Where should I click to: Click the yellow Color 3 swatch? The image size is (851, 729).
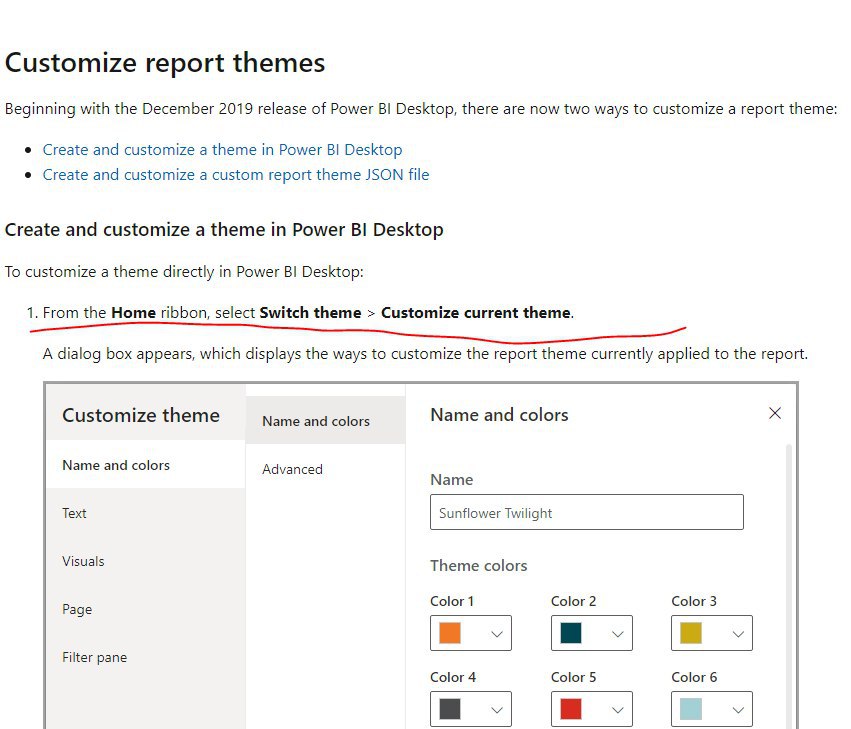click(691, 633)
